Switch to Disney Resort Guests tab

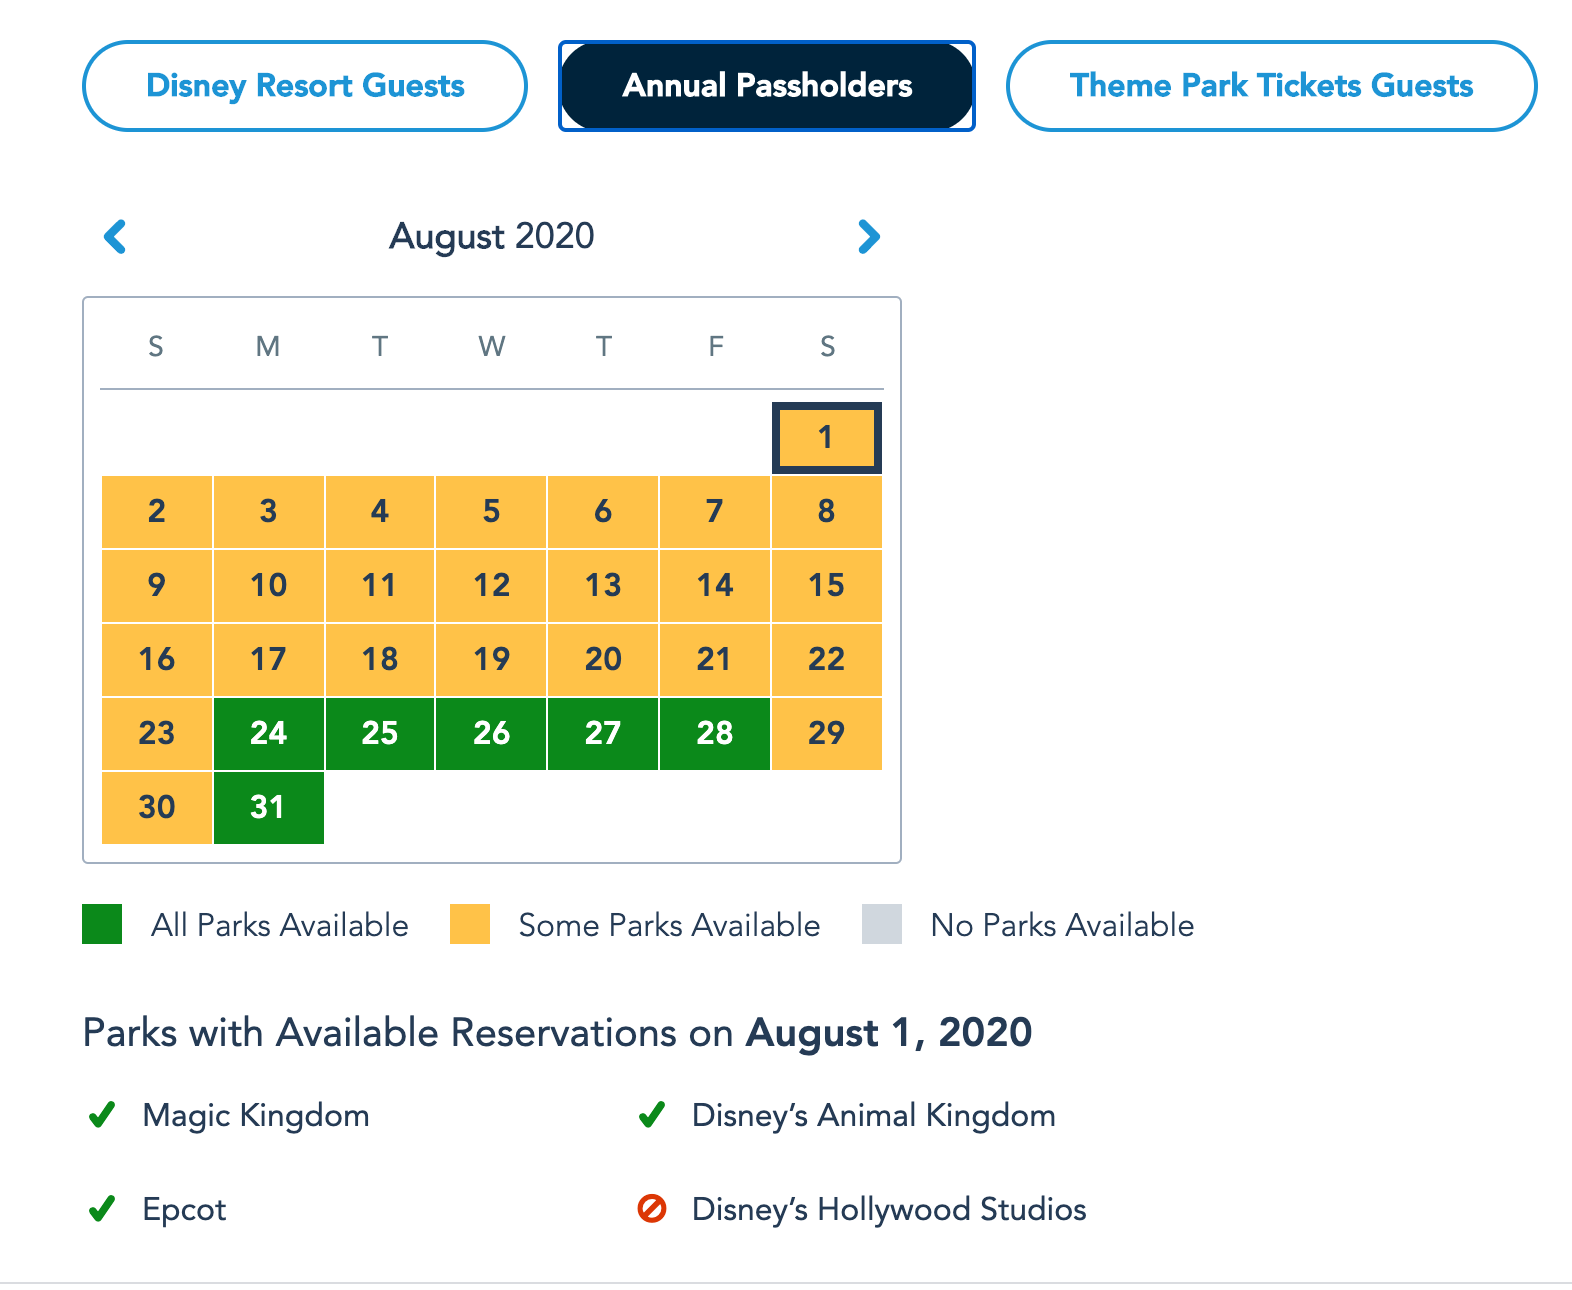tap(305, 86)
